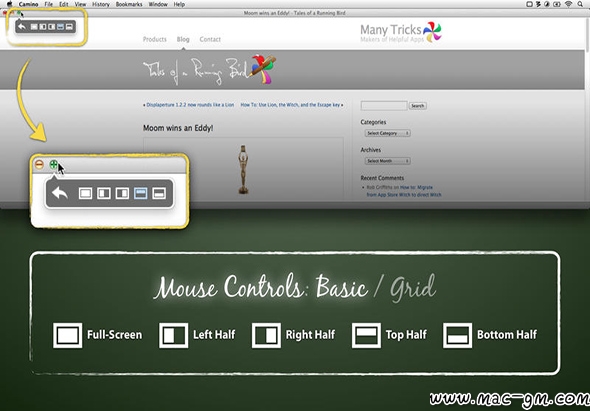Choose the Bottom Half icon in the small Moom popup
Viewport: 590px width, 411px height.
pyautogui.click(x=69, y=27)
